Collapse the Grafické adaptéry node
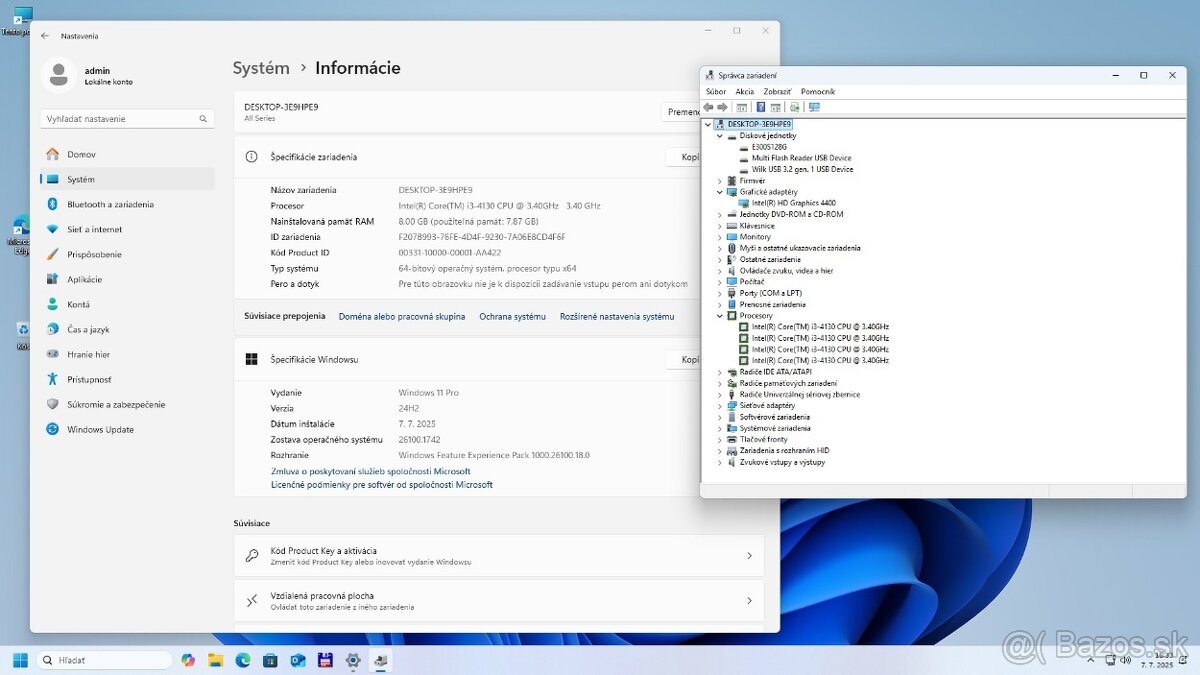The width and height of the screenshot is (1200, 675). click(718, 191)
